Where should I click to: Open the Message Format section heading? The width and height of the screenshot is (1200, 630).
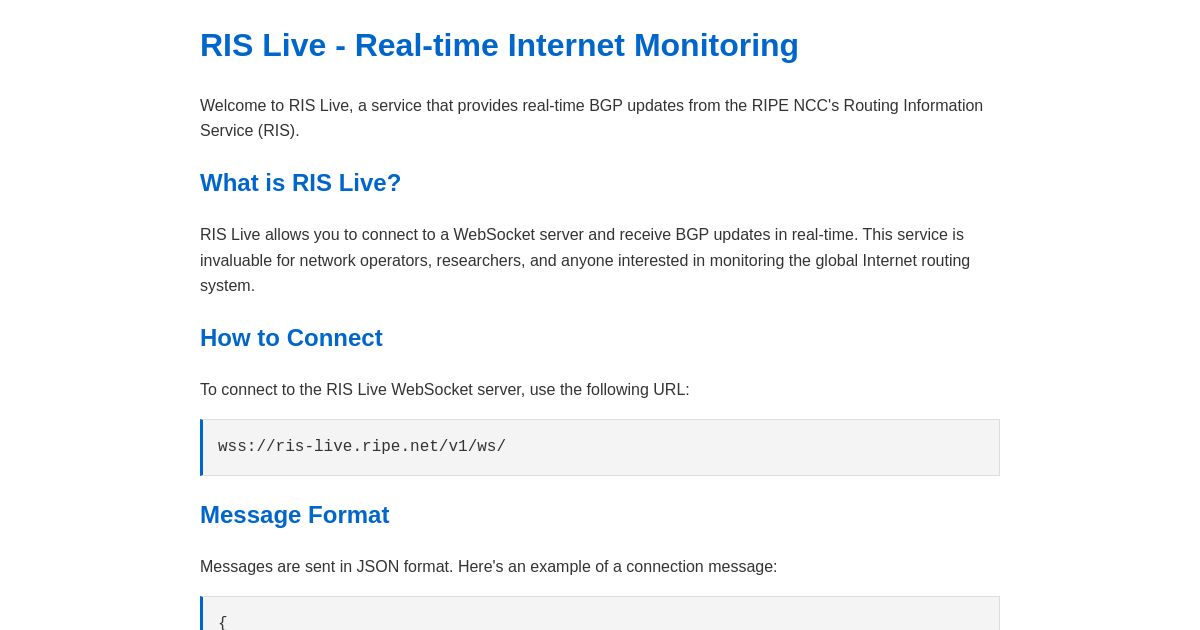coord(294,514)
